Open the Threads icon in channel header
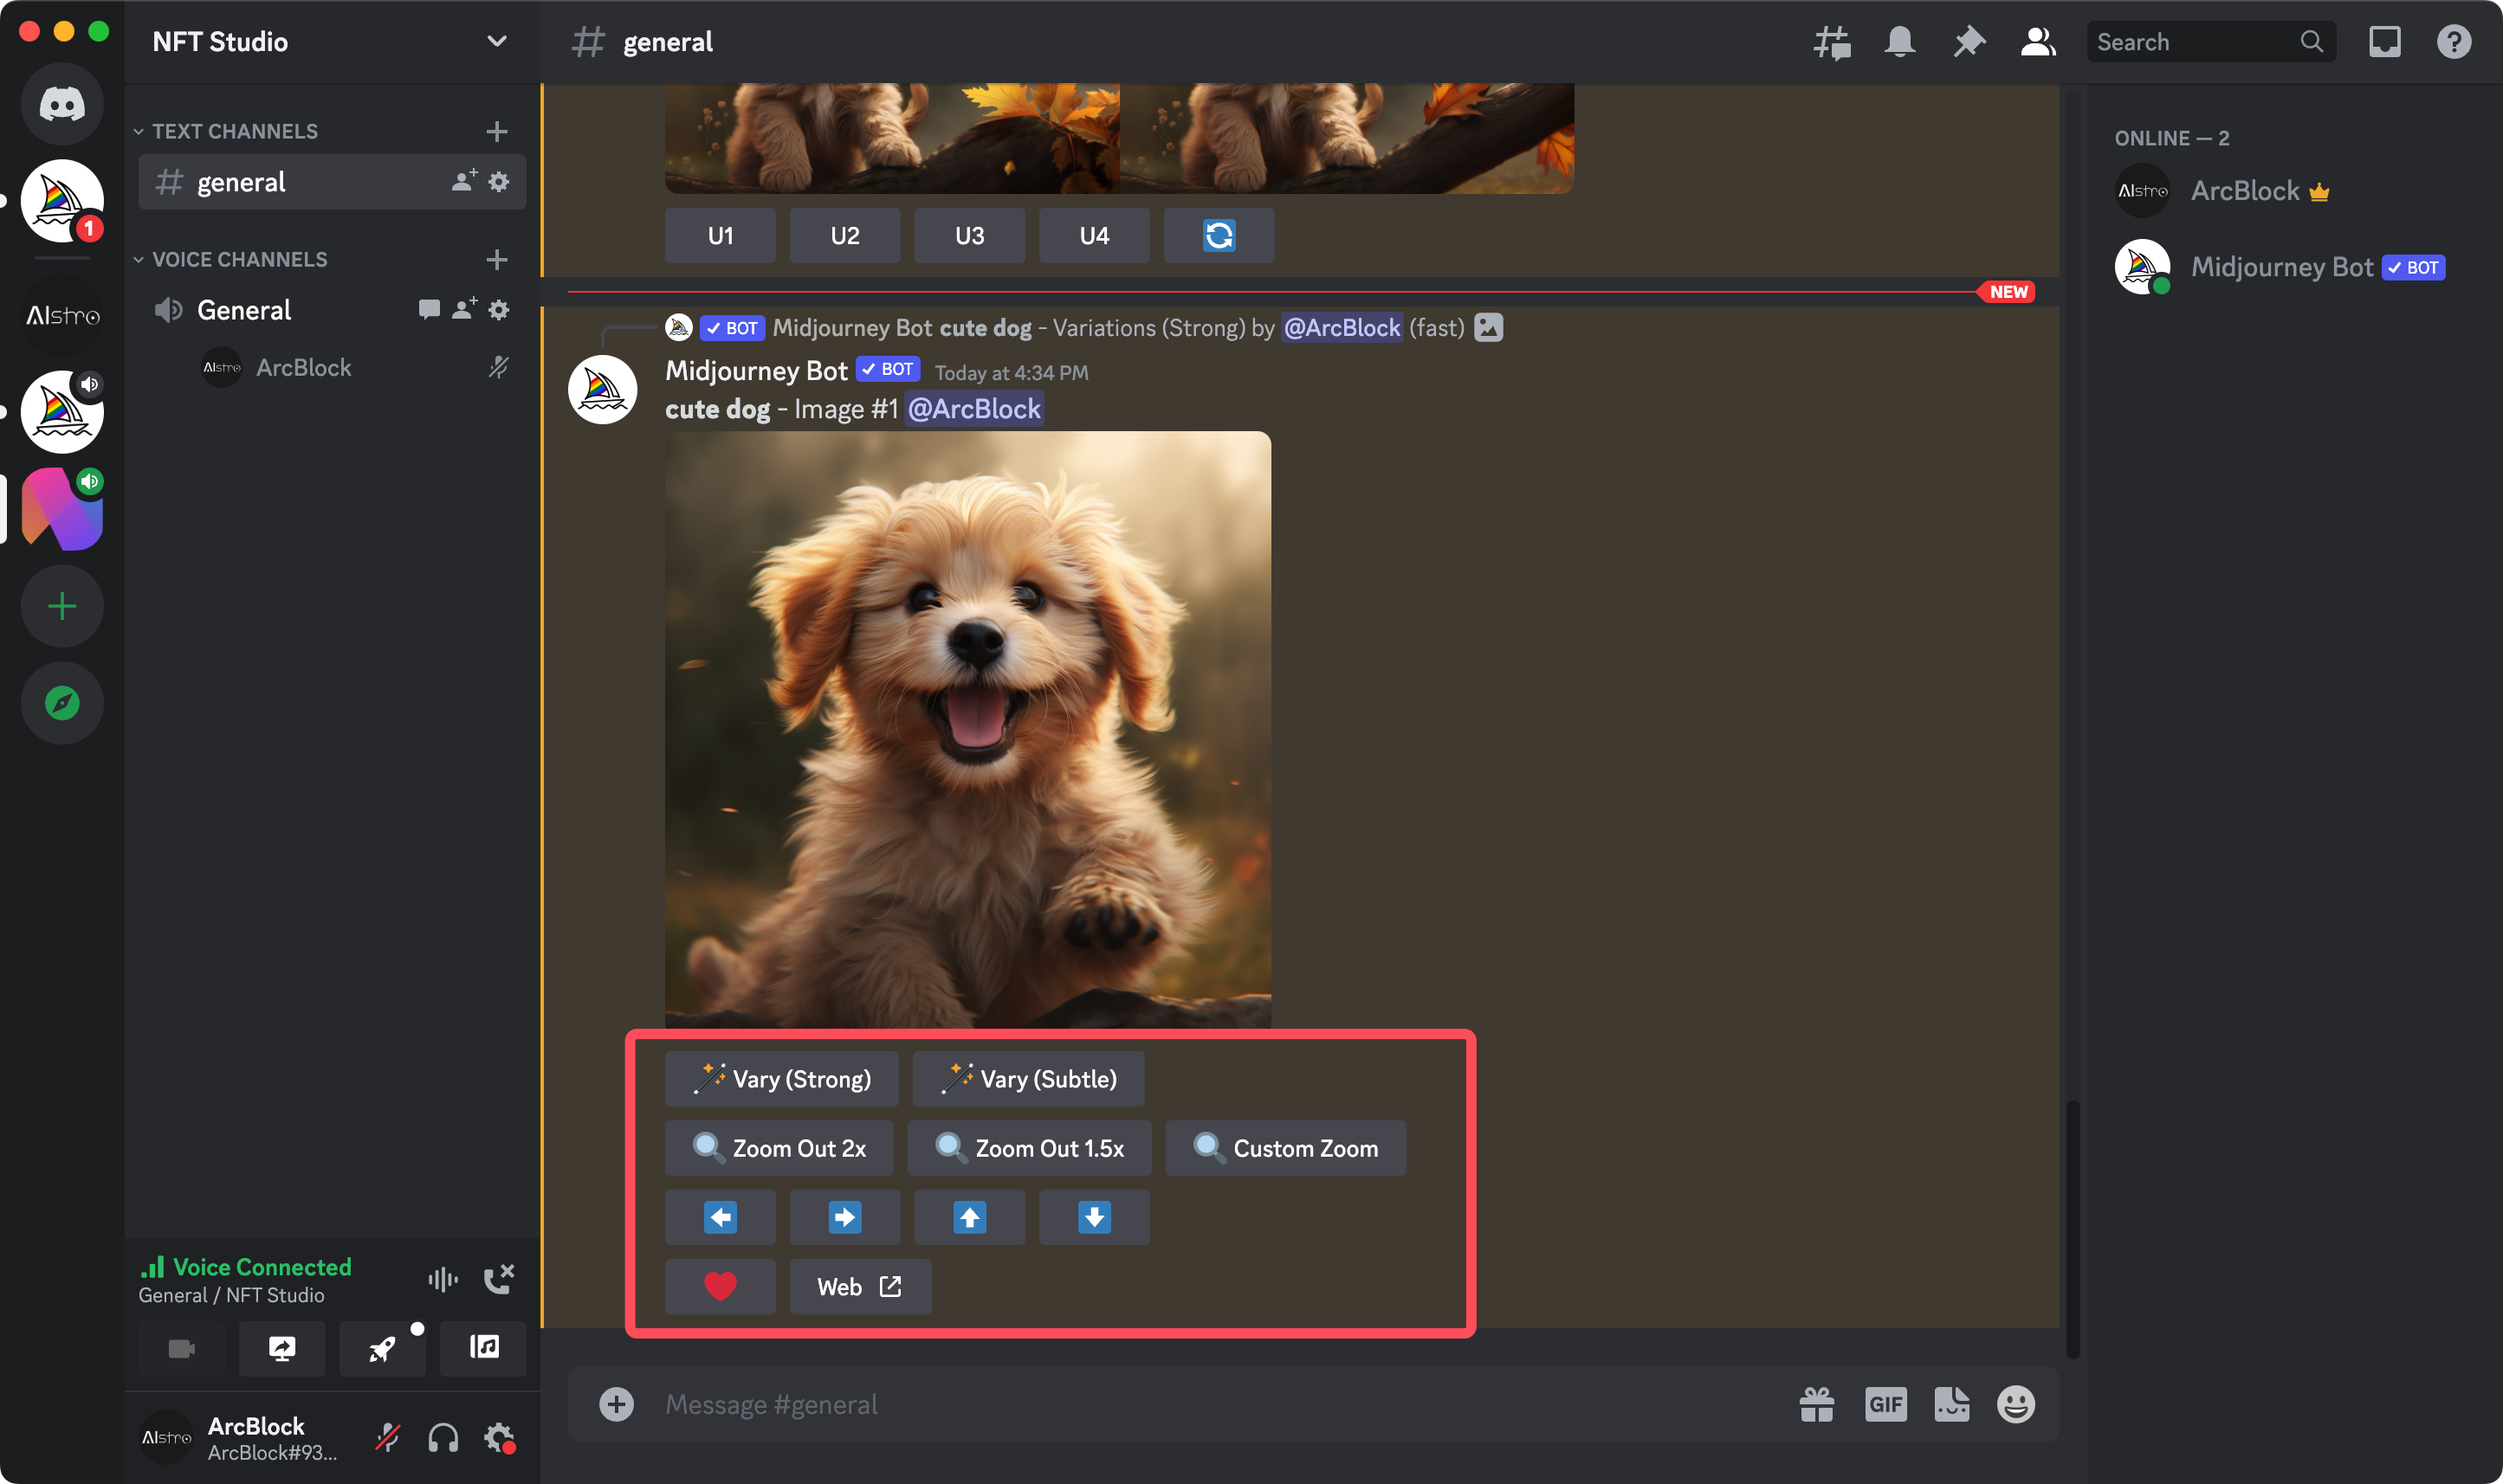This screenshot has width=2503, height=1484. tap(1831, 42)
